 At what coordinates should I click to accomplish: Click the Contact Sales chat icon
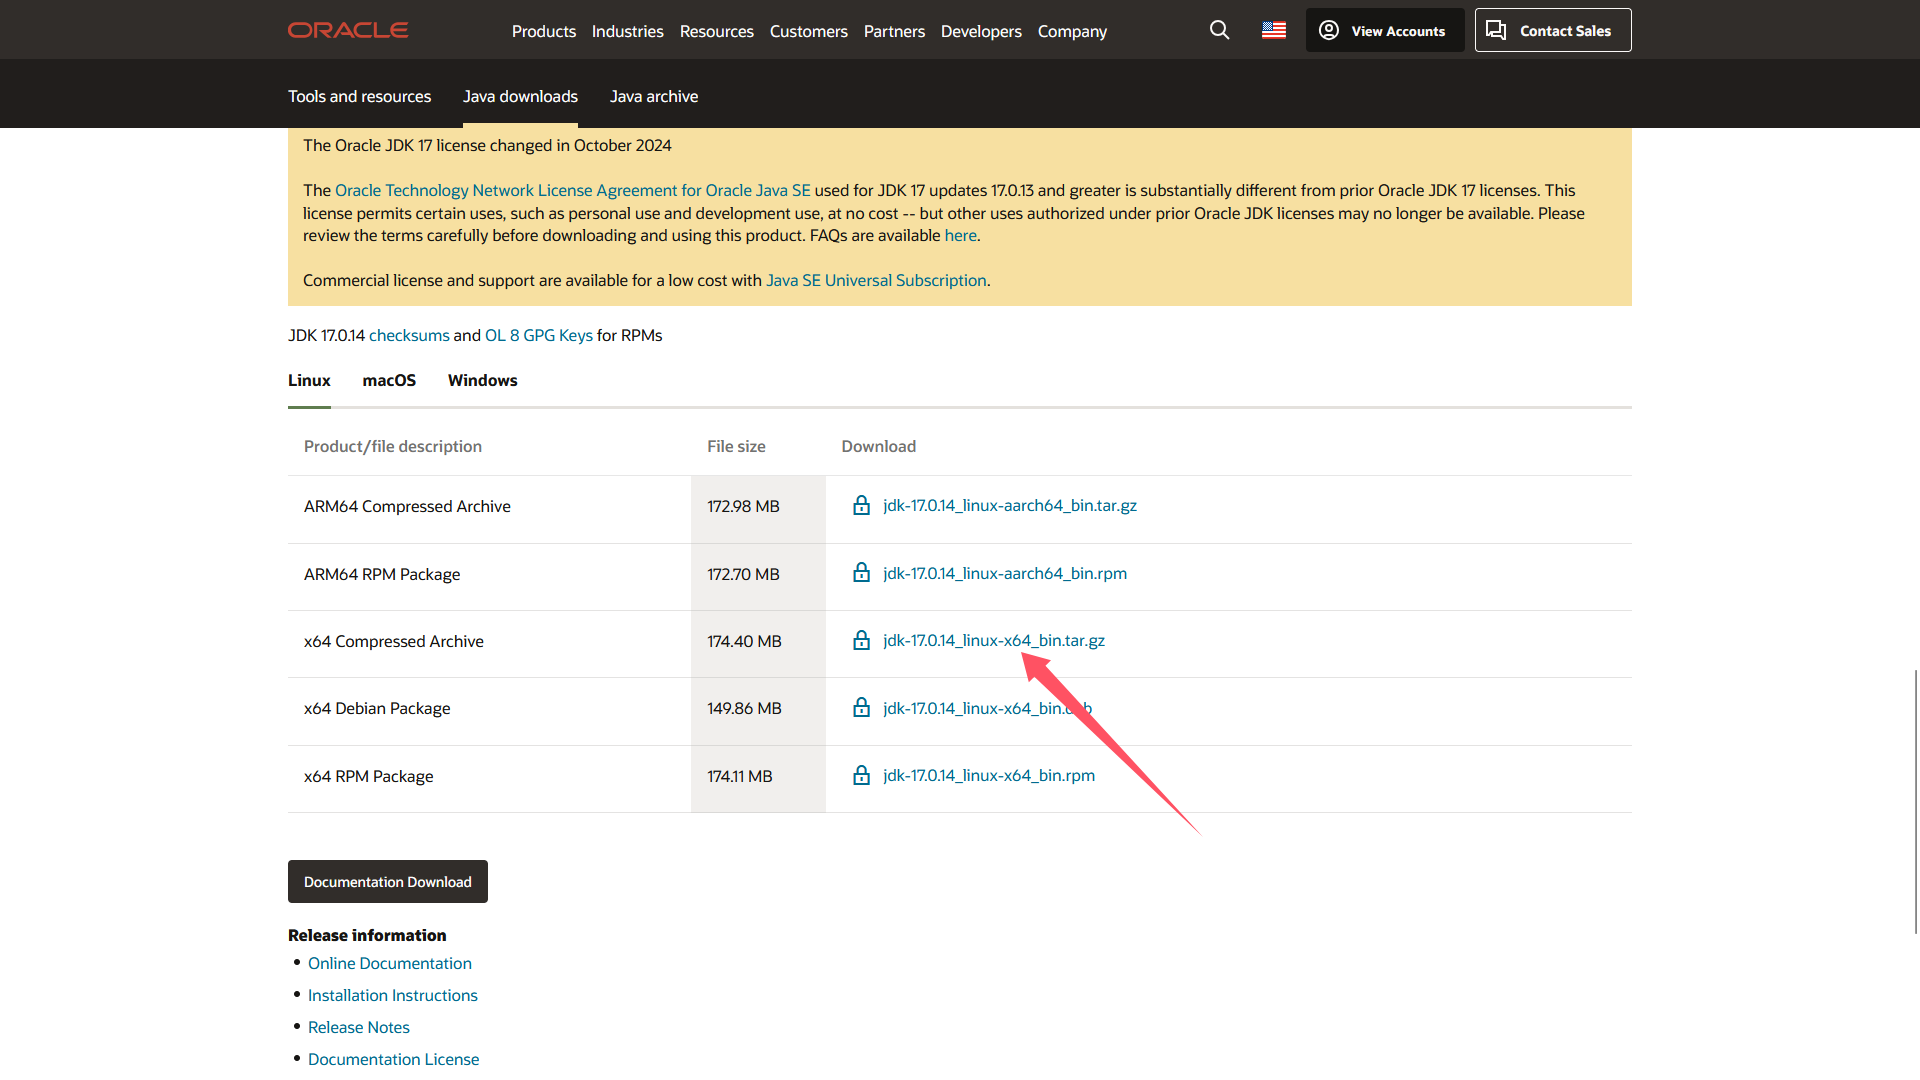(1496, 30)
